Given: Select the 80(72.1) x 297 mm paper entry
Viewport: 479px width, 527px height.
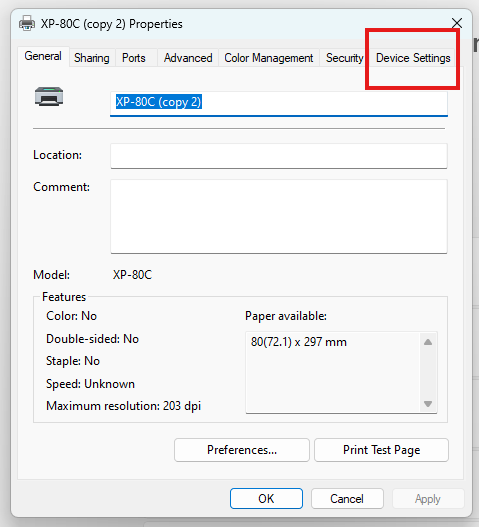Looking at the screenshot, I should (298, 342).
